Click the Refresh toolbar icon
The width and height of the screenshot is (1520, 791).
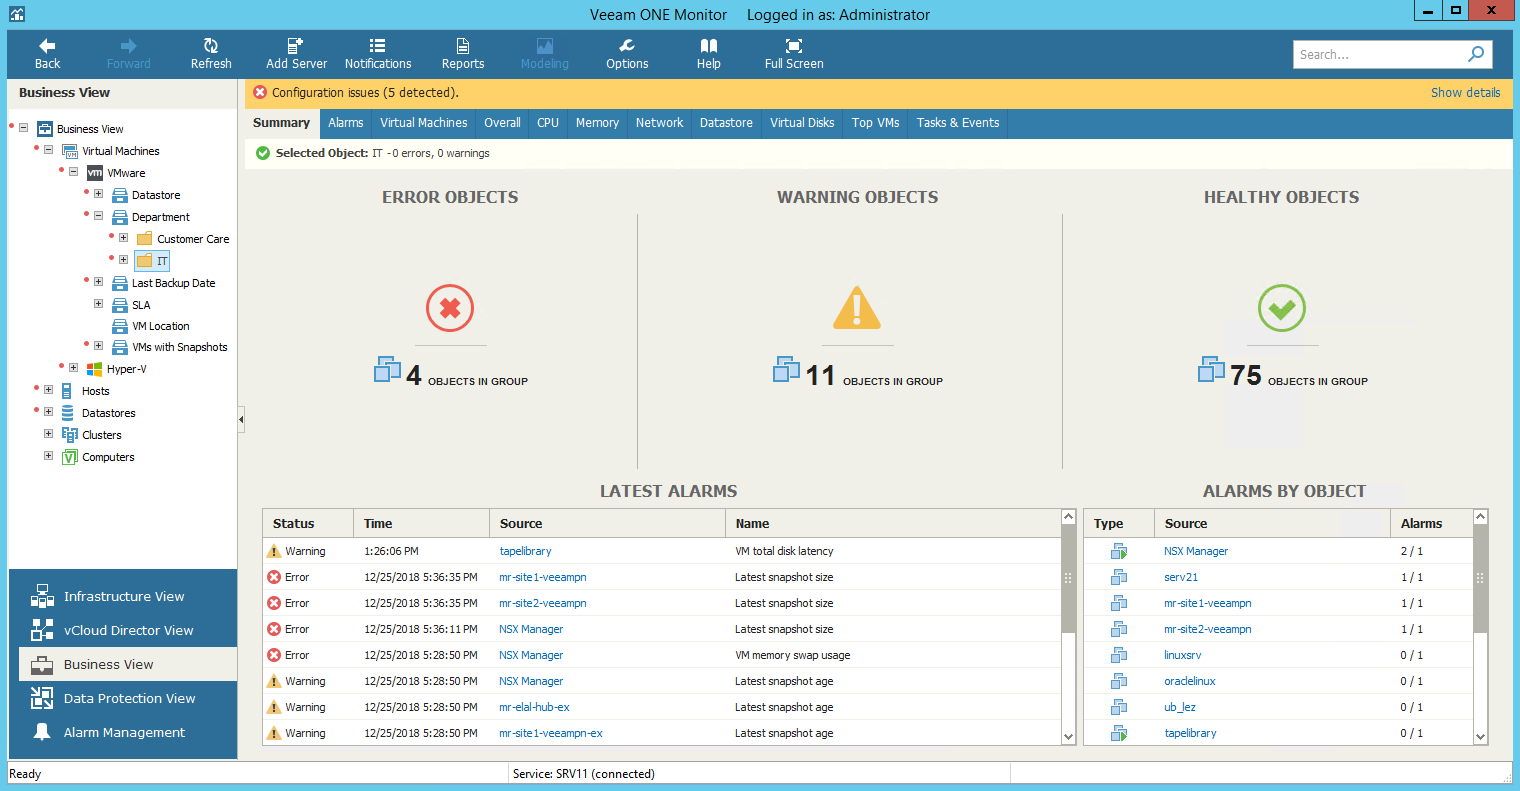coord(211,46)
